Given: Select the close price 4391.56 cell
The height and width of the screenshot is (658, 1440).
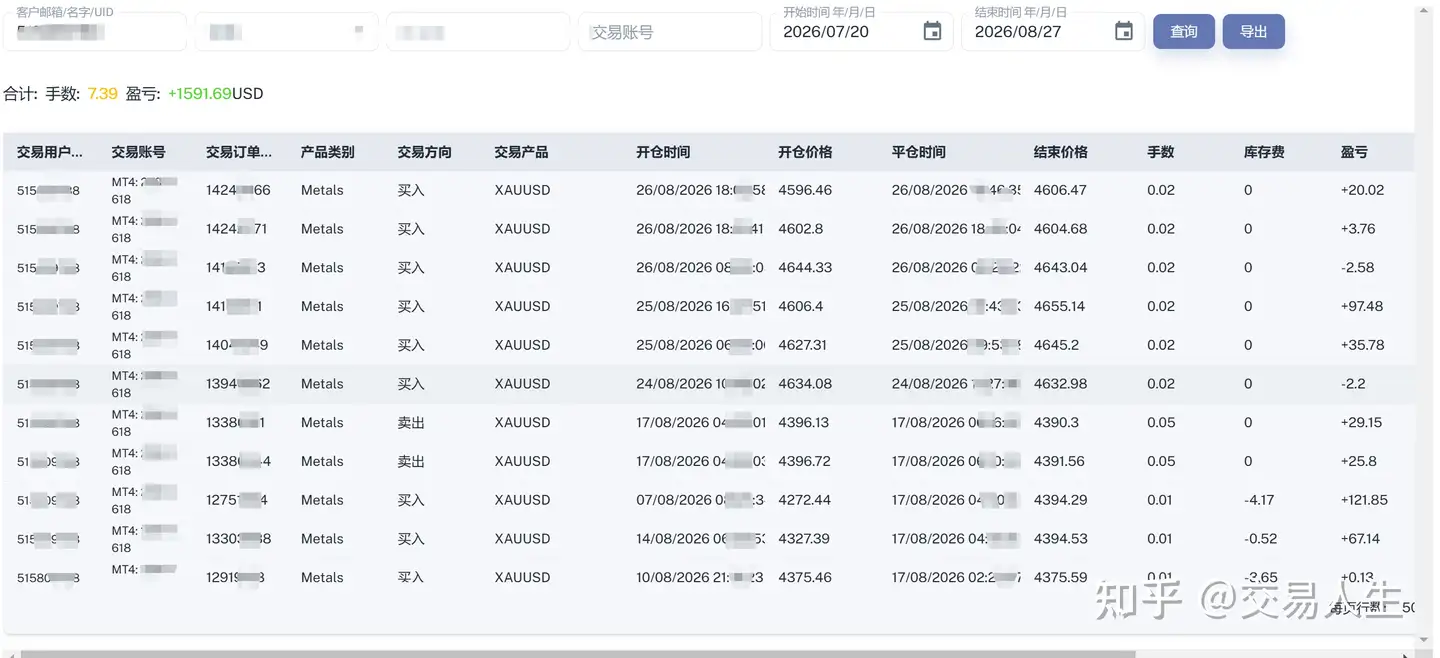Looking at the screenshot, I should (1060, 461).
